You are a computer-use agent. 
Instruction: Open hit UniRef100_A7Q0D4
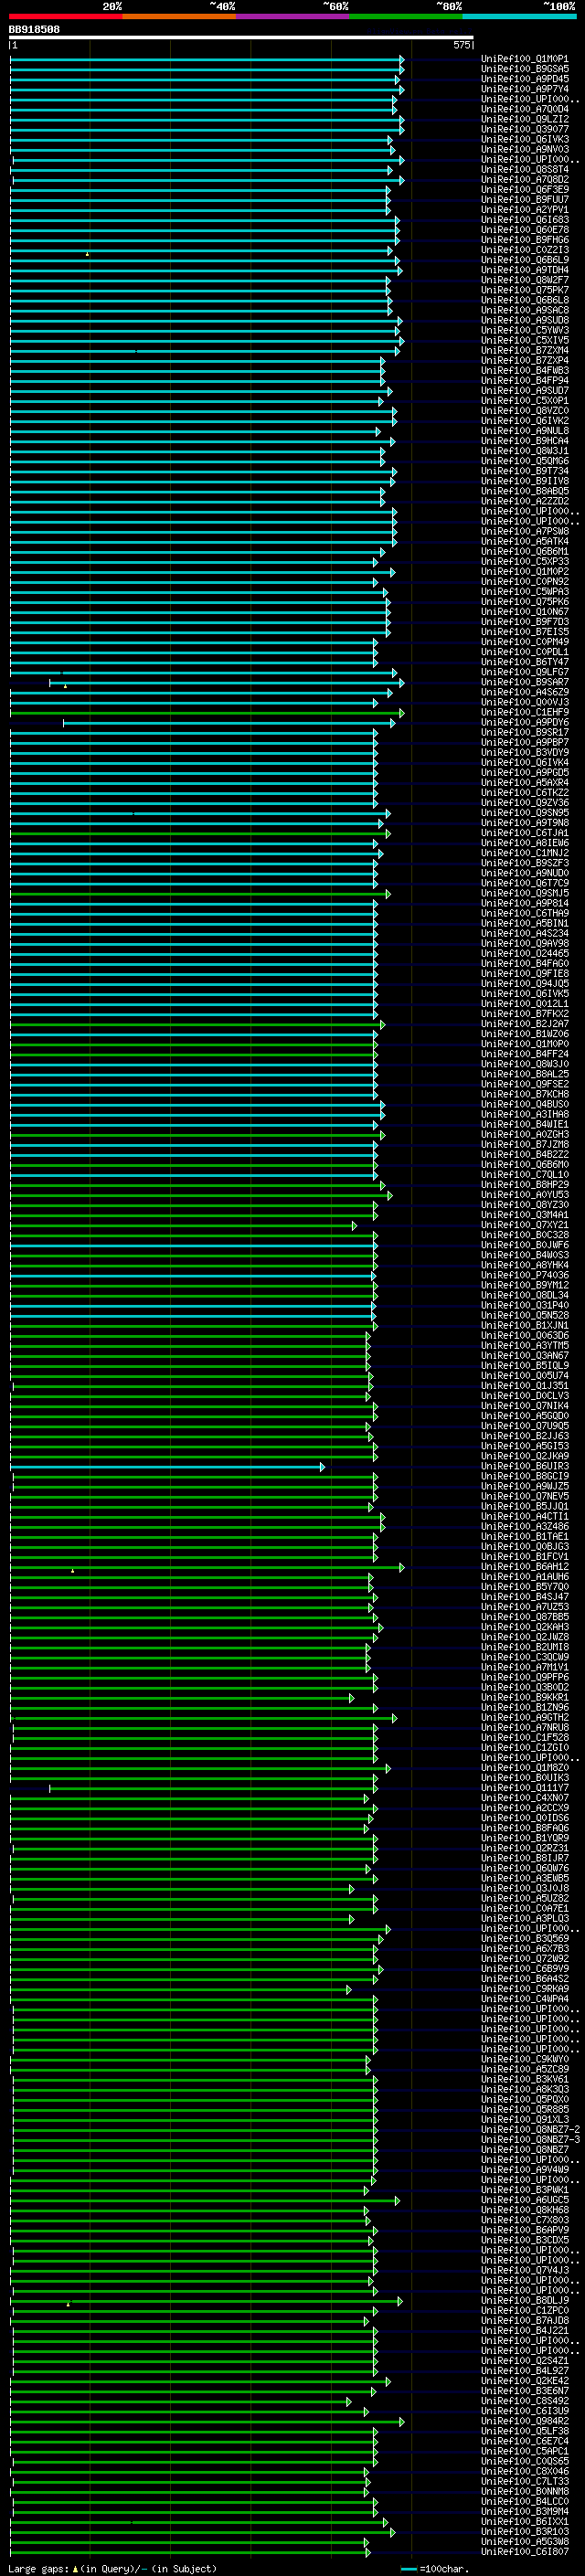pyautogui.click(x=525, y=109)
